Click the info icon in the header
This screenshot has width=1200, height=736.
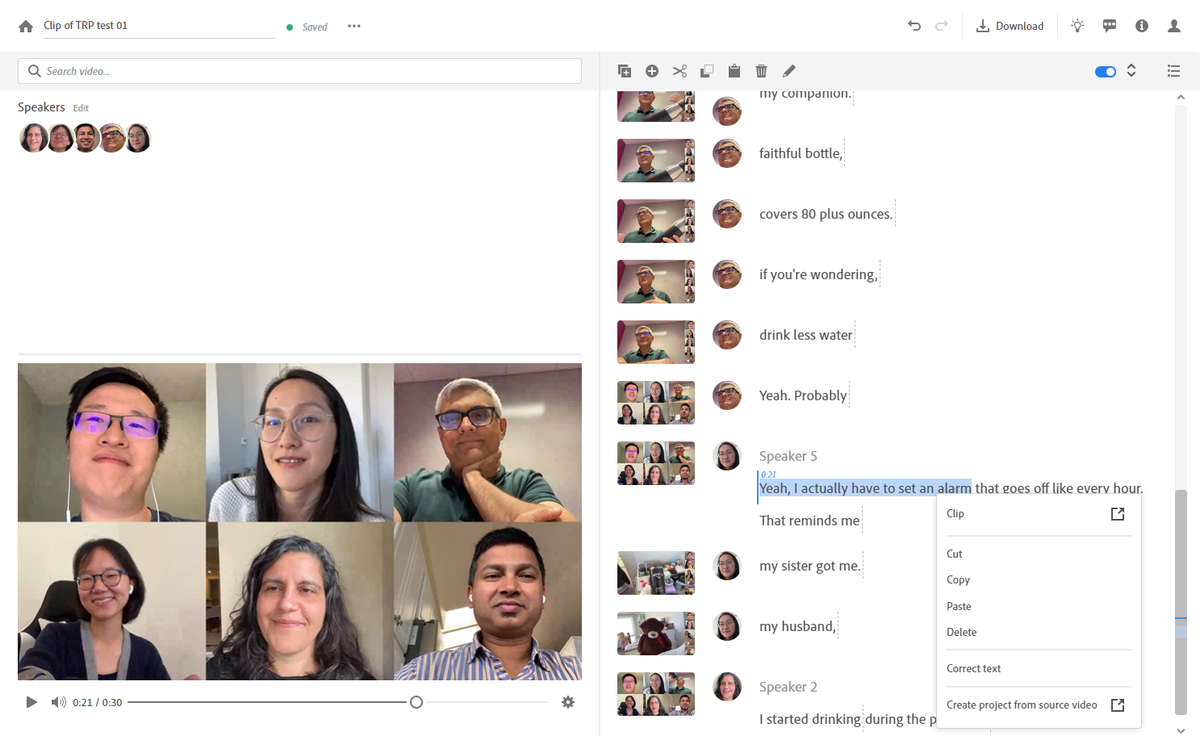1141,26
